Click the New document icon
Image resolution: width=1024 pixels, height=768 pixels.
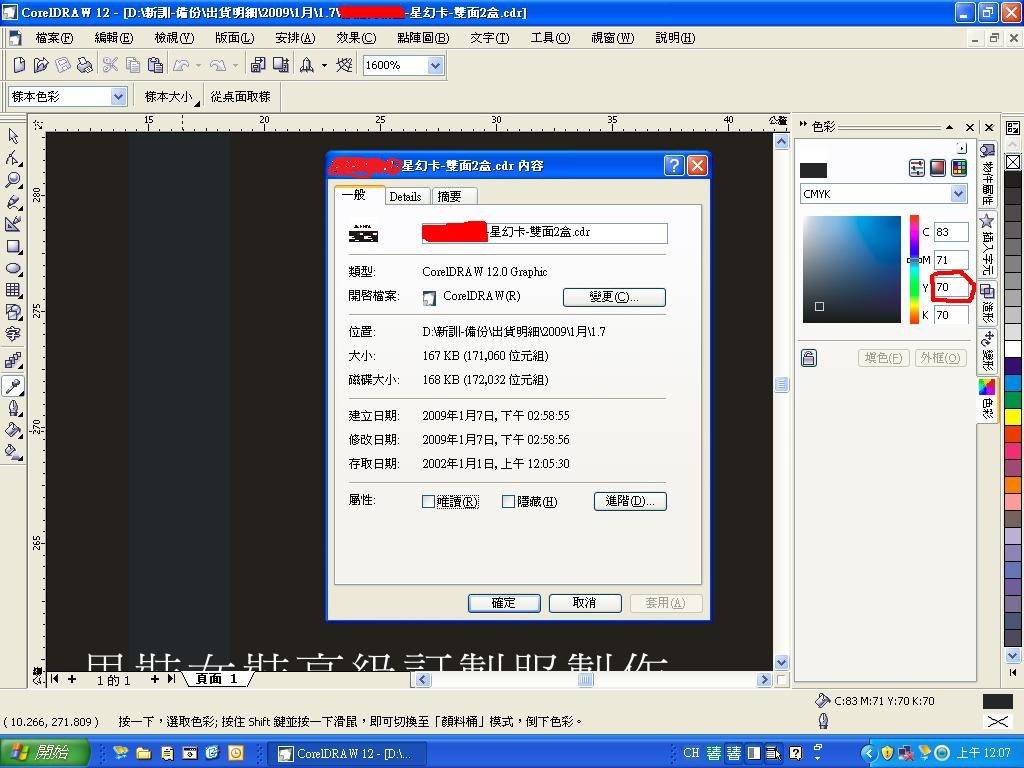click(x=19, y=65)
